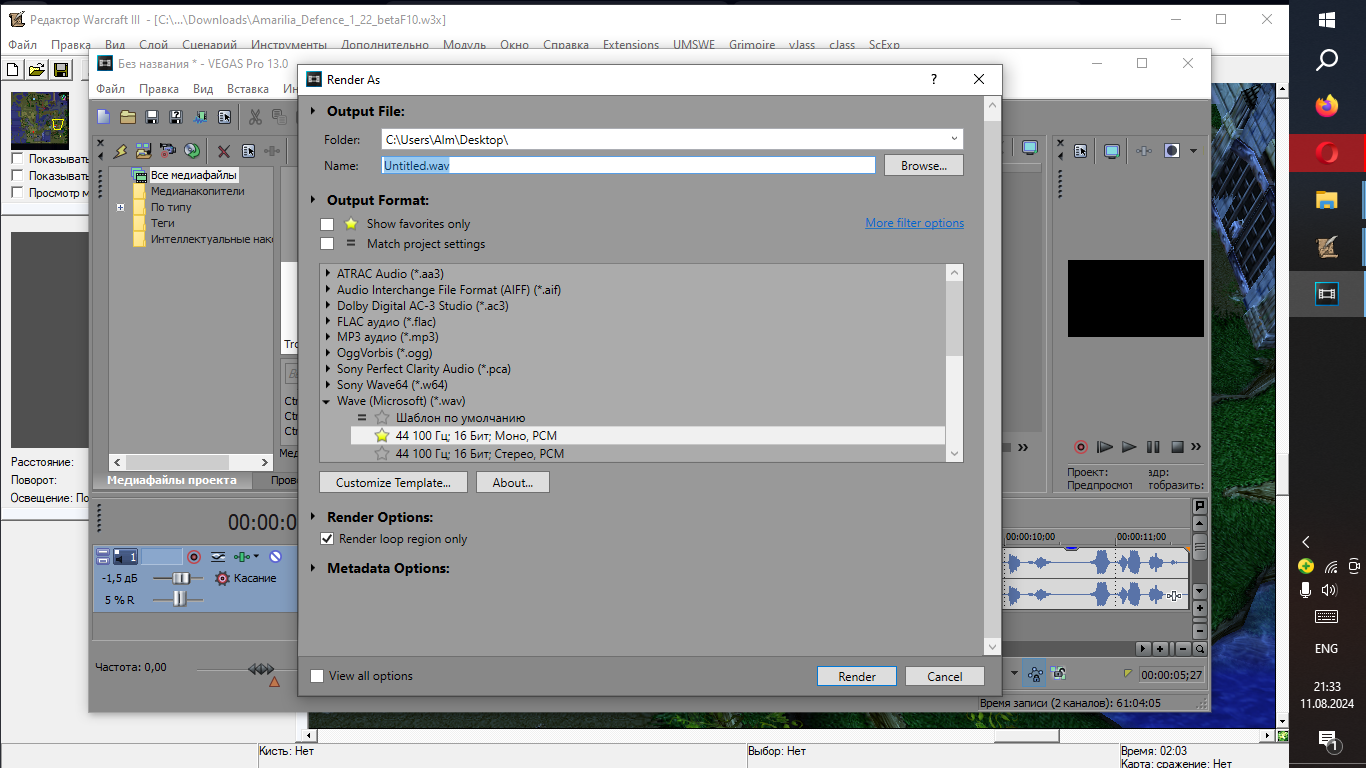This screenshot has width=1366, height=768.
Task: Open Opera from the Windows taskbar
Action: (1327, 153)
